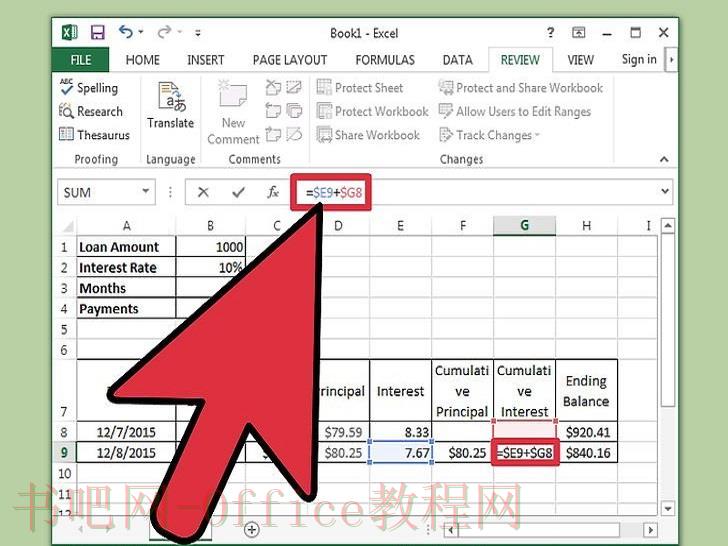Open the Name Box dropdown arrow
The height and width of the screenshot is (546, 728).
pyautogui.click(x=145, y=191)
